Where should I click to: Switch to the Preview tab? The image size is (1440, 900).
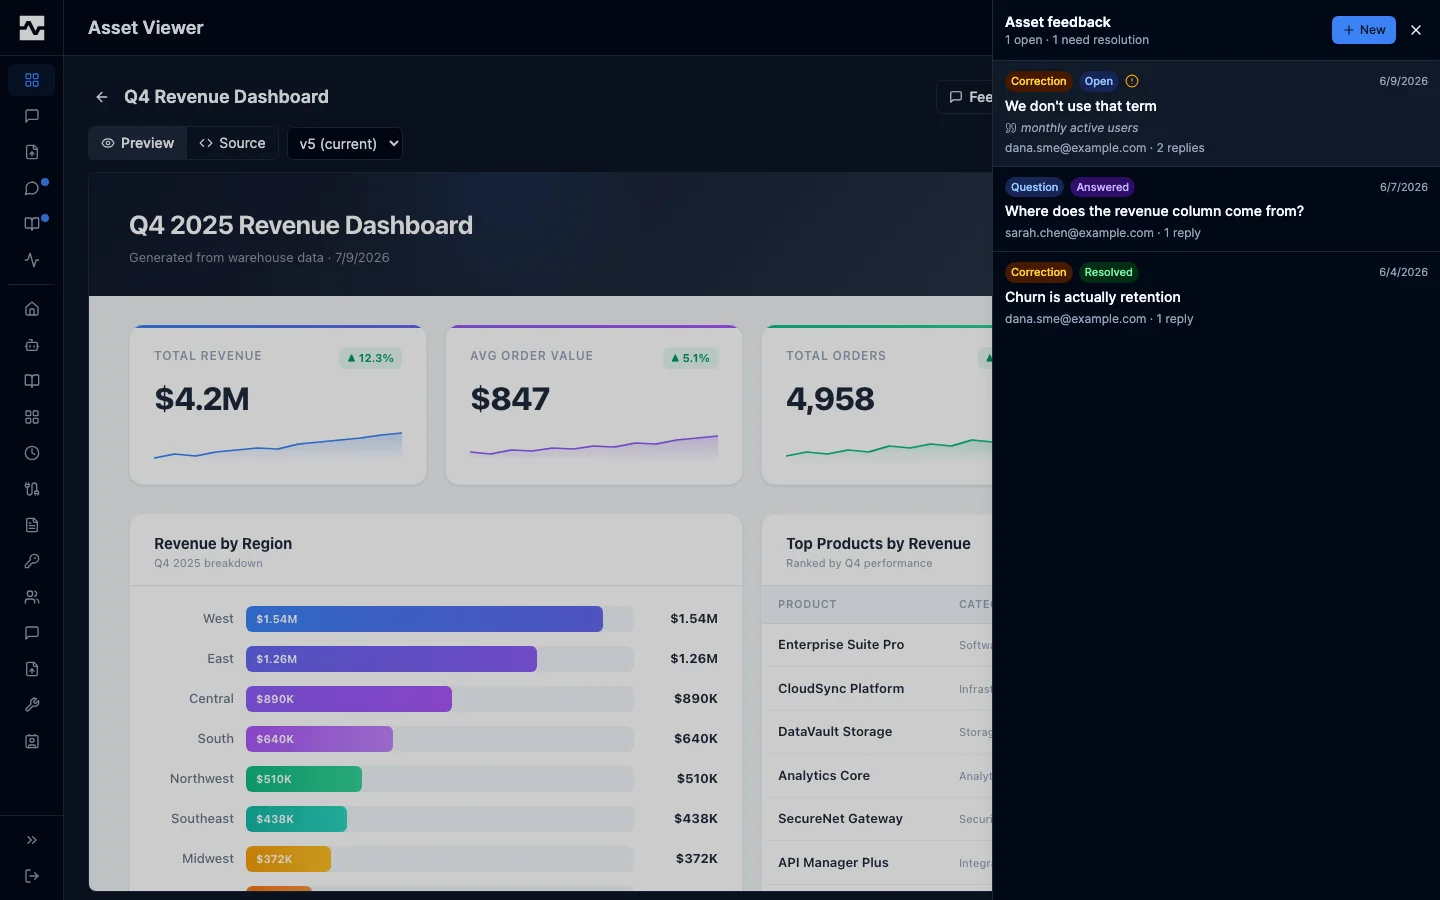tap(138, 143)
